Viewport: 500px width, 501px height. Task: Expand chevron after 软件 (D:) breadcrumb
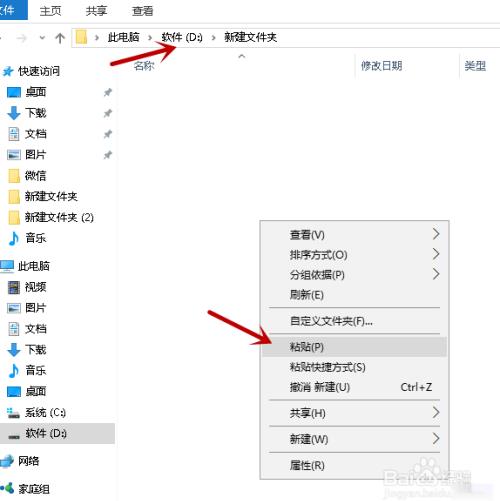pos(214,38)
